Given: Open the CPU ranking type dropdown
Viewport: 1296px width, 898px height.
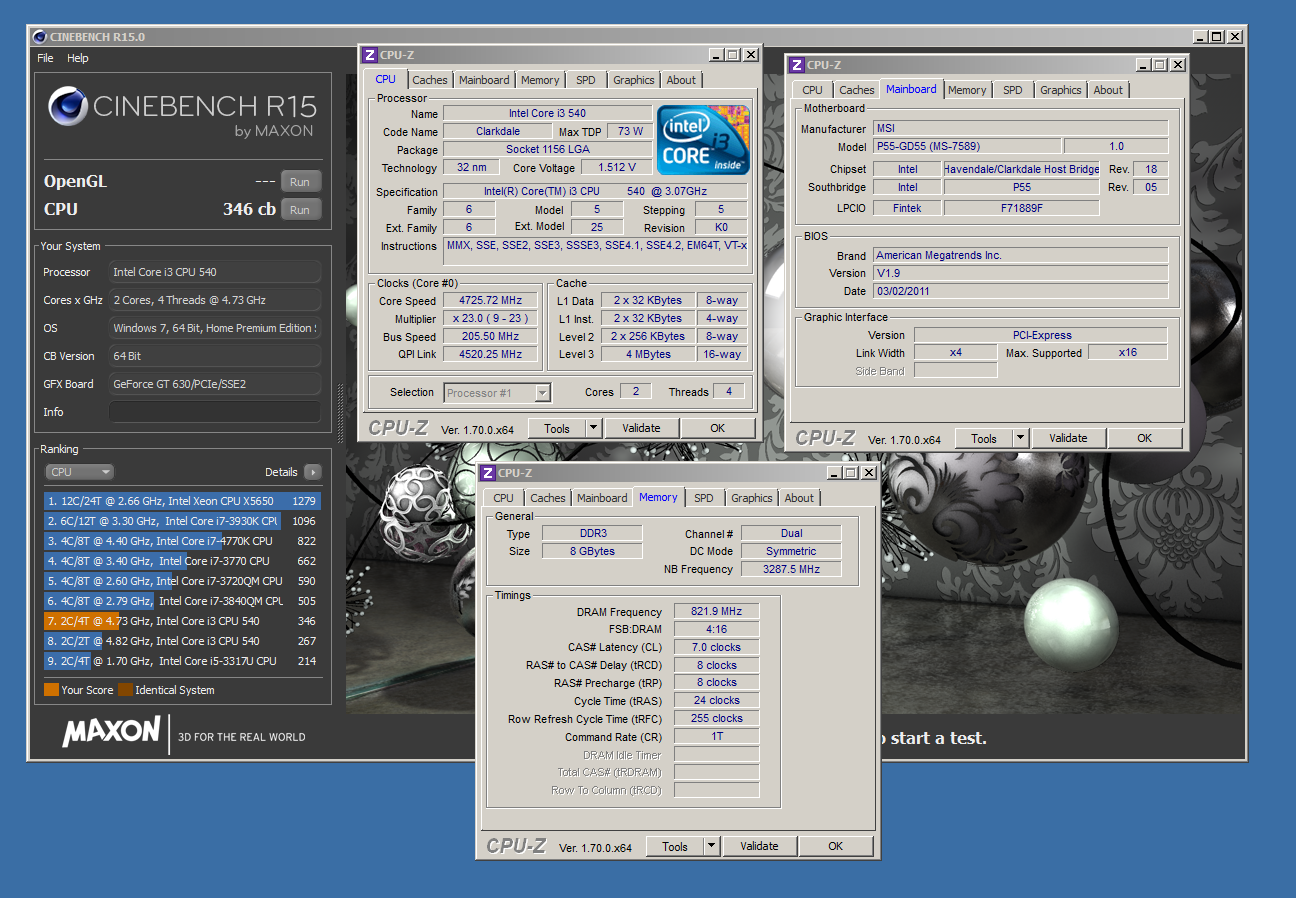Looking at the screenshot, I should (79, 472).
